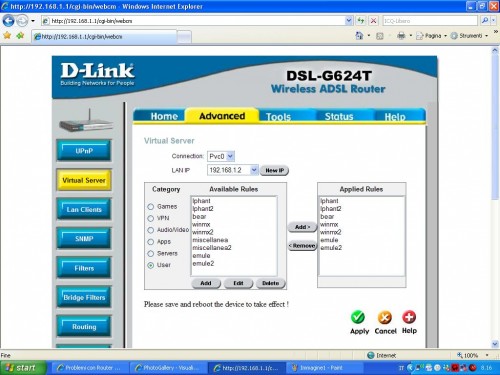500x375 pixels.
Task: Click the orange Cancel icon
Action: 385,317
